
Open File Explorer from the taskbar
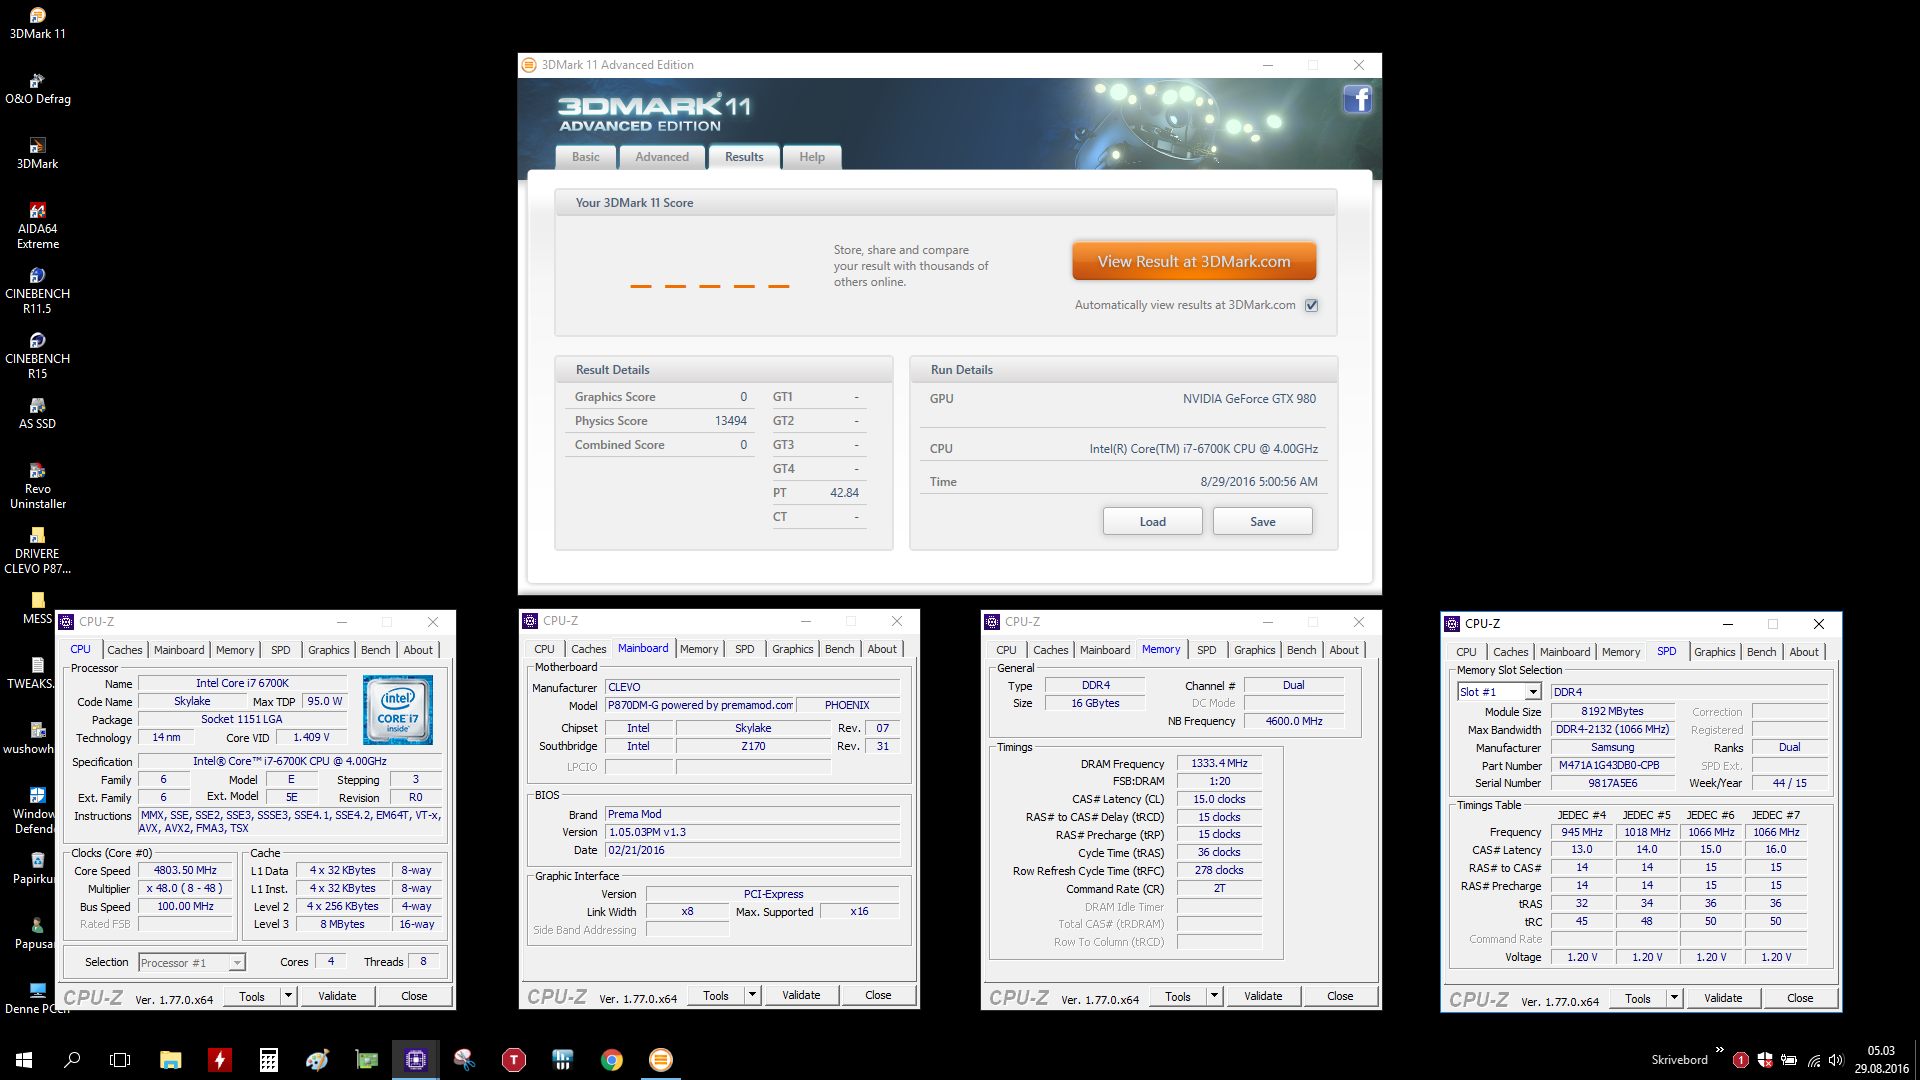170,1059
